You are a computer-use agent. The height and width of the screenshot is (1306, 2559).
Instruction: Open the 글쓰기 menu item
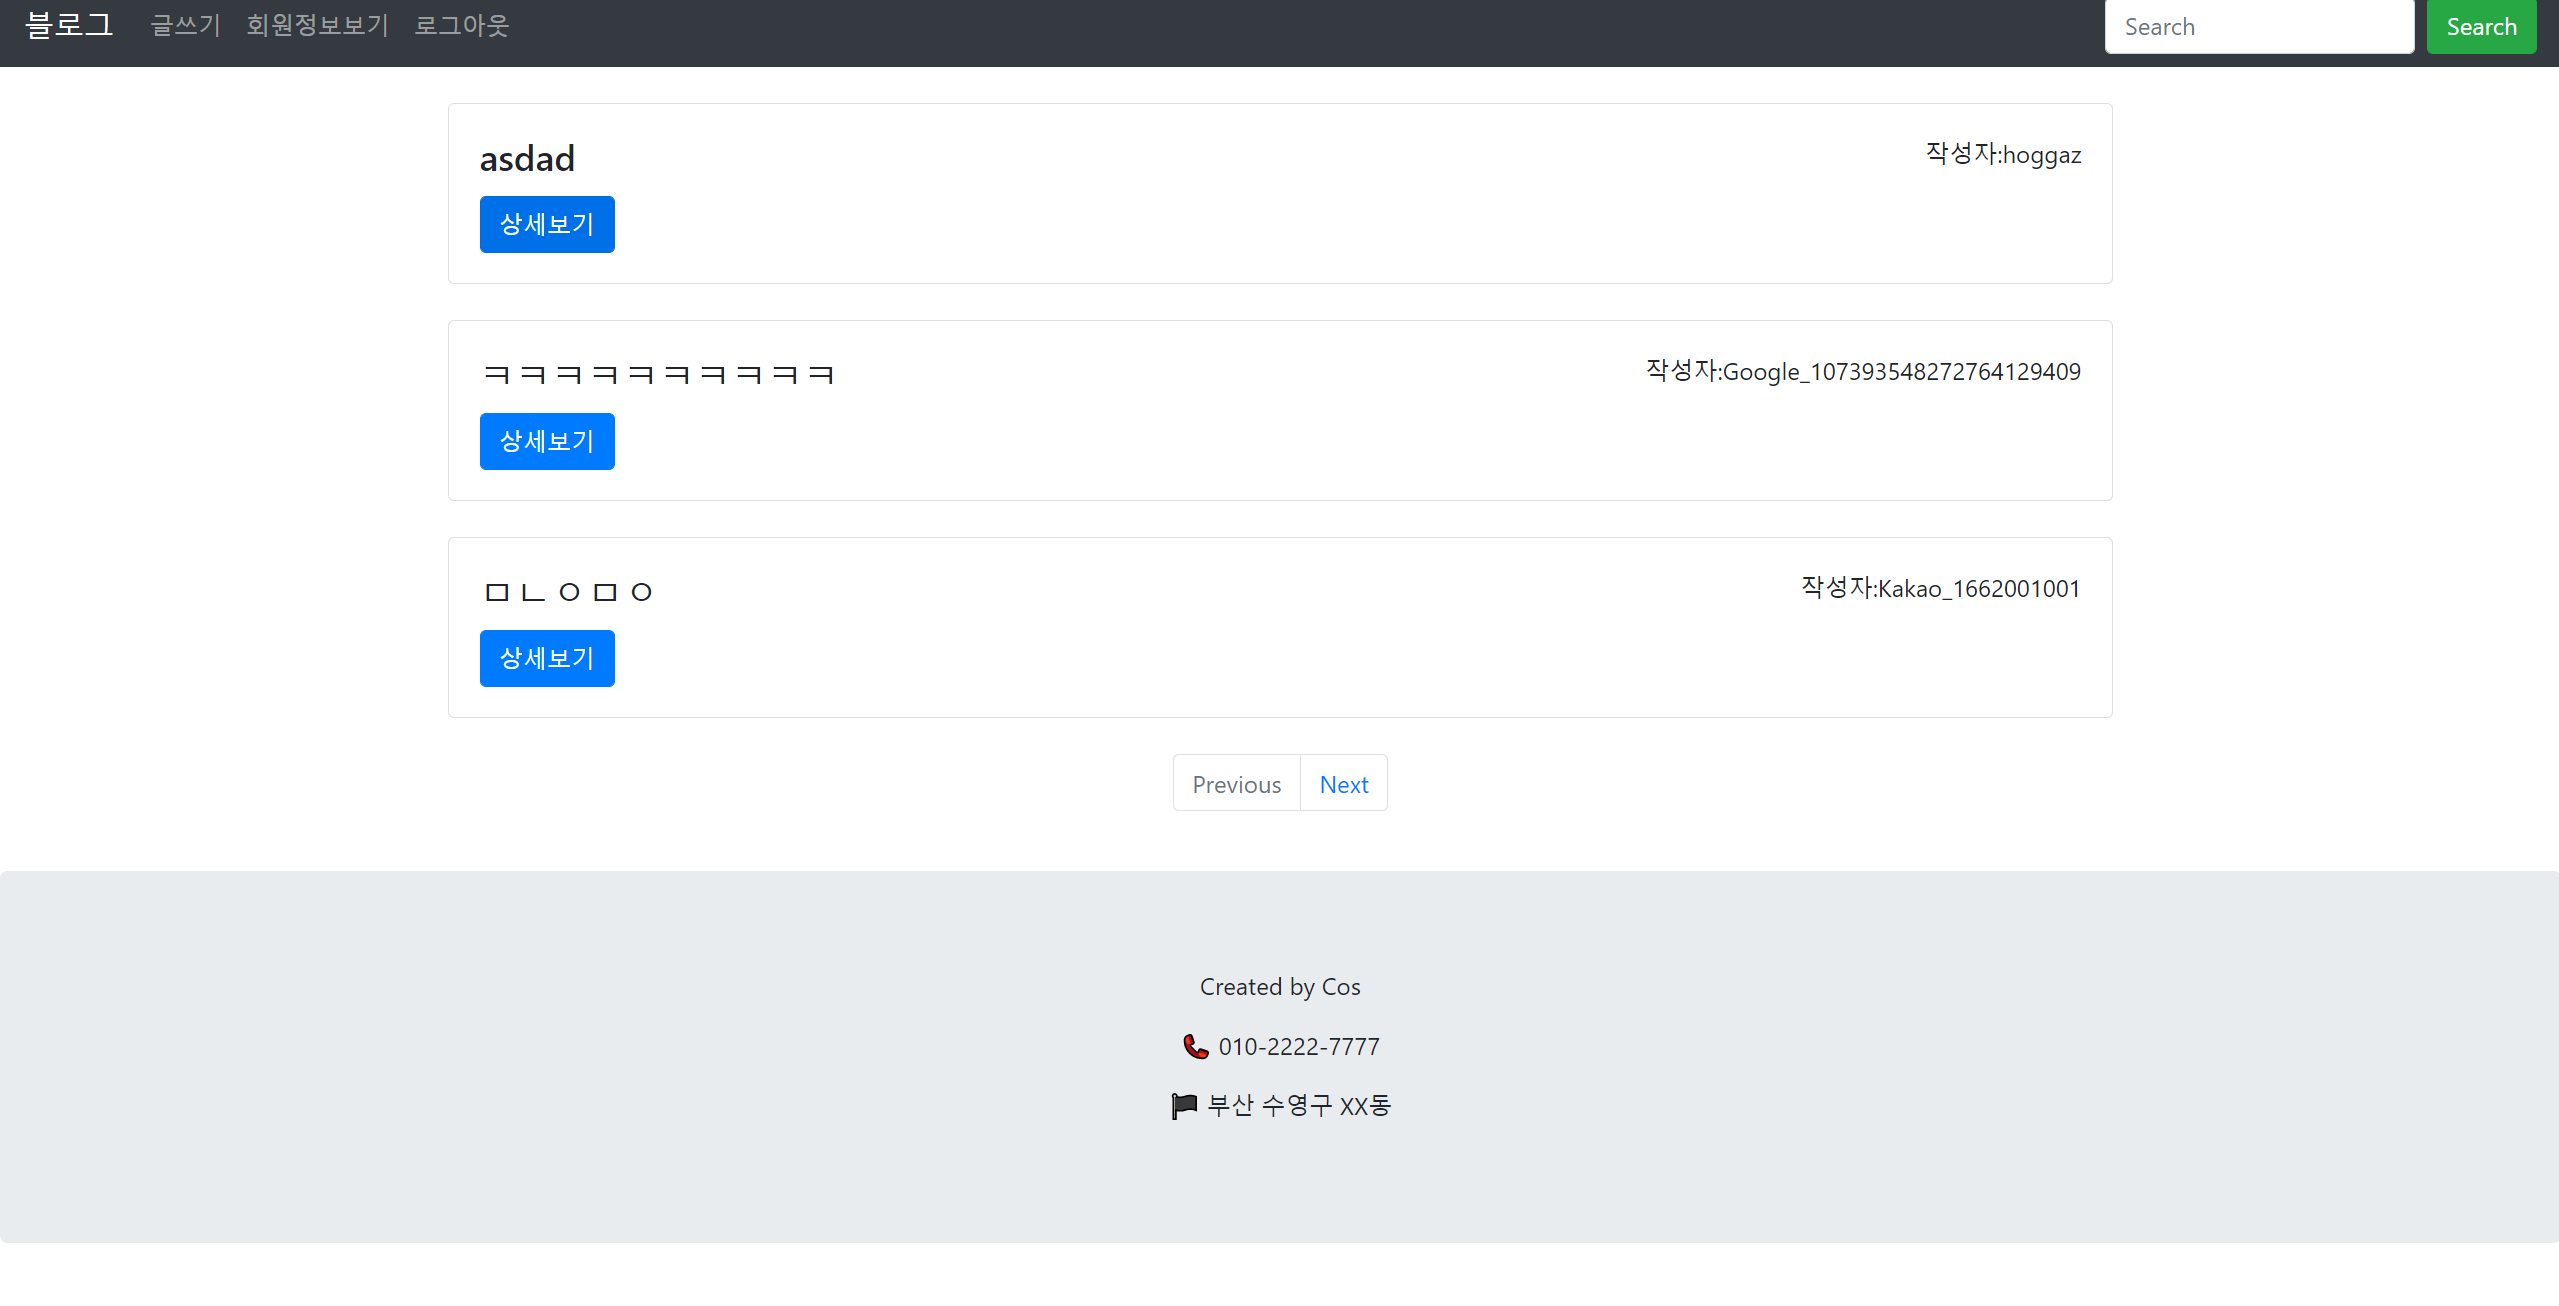pos(184,26)
